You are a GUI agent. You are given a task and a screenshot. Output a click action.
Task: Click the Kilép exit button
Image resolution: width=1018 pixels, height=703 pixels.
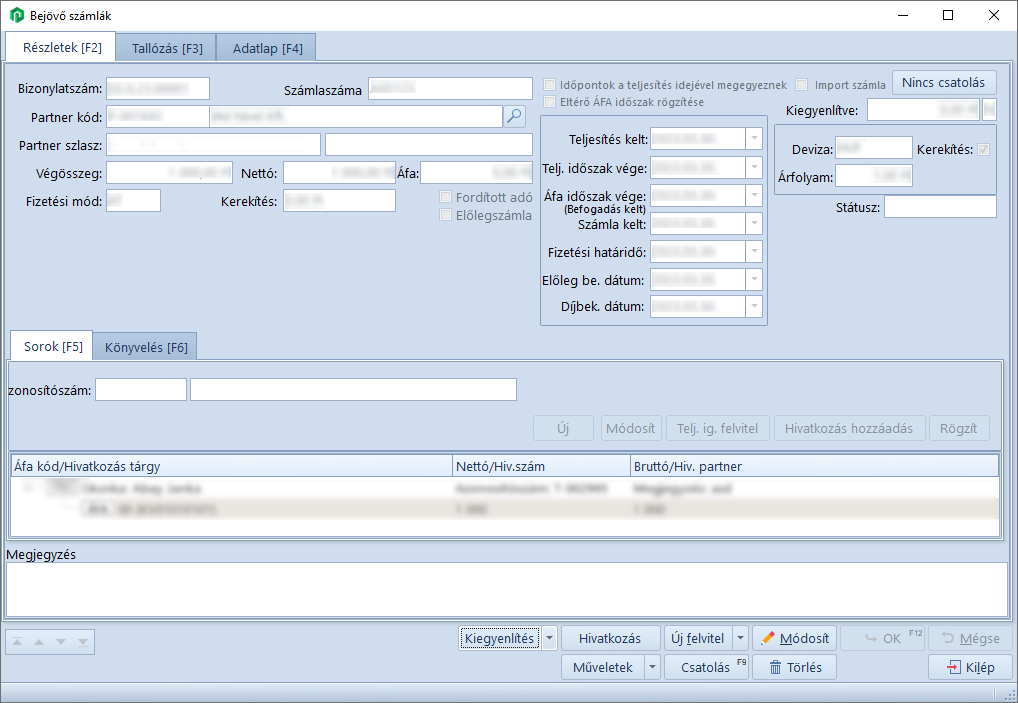(x=969, y=667)
